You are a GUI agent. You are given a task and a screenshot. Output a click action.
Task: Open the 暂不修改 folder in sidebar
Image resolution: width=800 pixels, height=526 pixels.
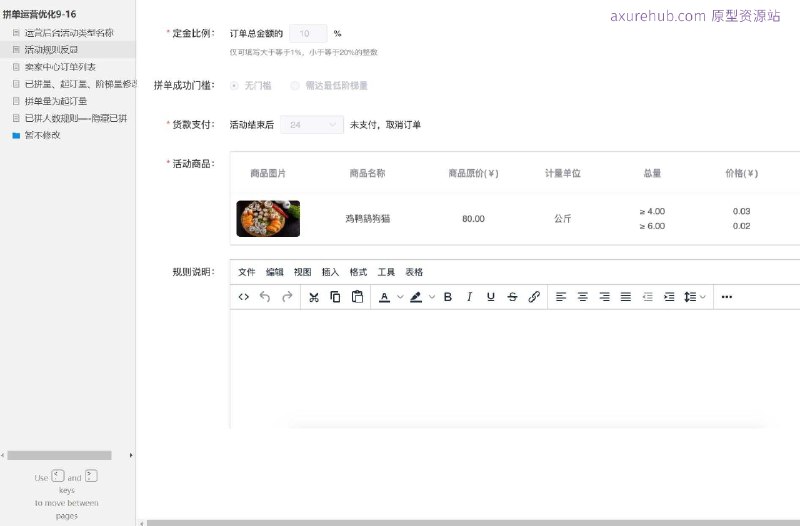tap(43, 135)
